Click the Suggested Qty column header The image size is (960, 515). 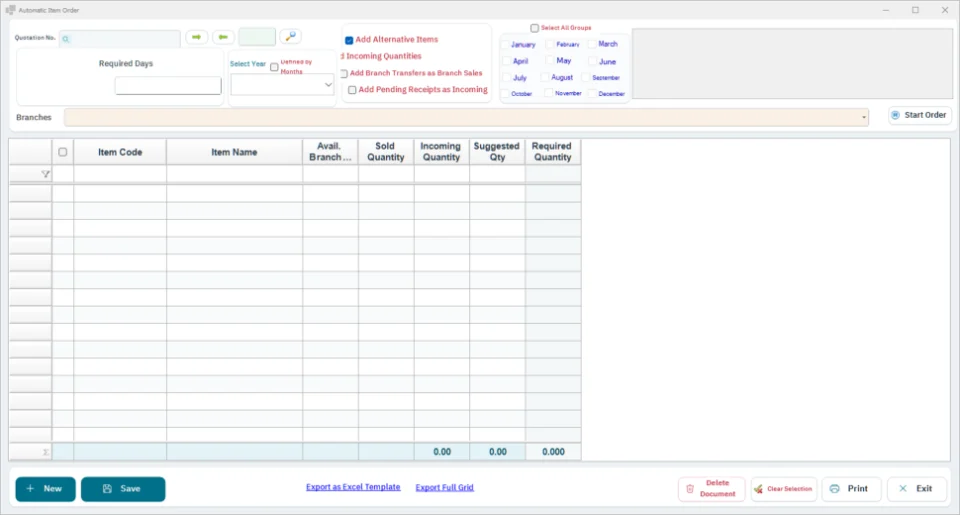(x=497, y=152)
